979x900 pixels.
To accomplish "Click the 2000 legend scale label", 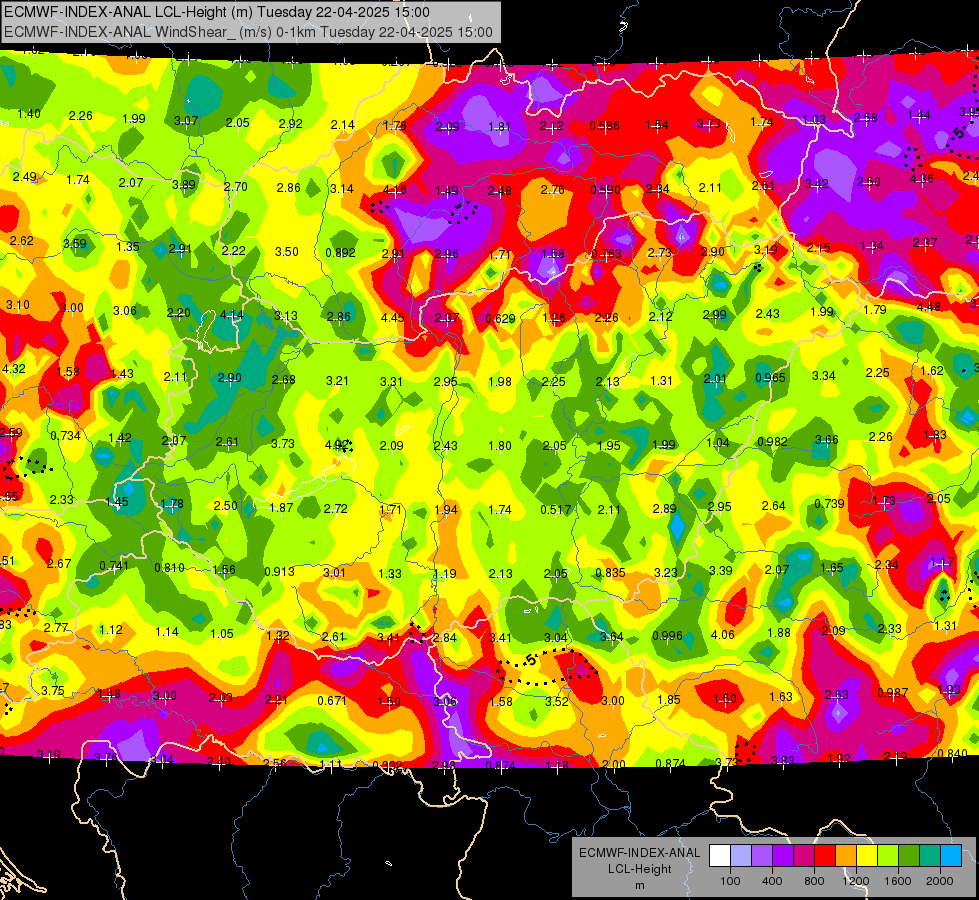I will tap(940, 881).
